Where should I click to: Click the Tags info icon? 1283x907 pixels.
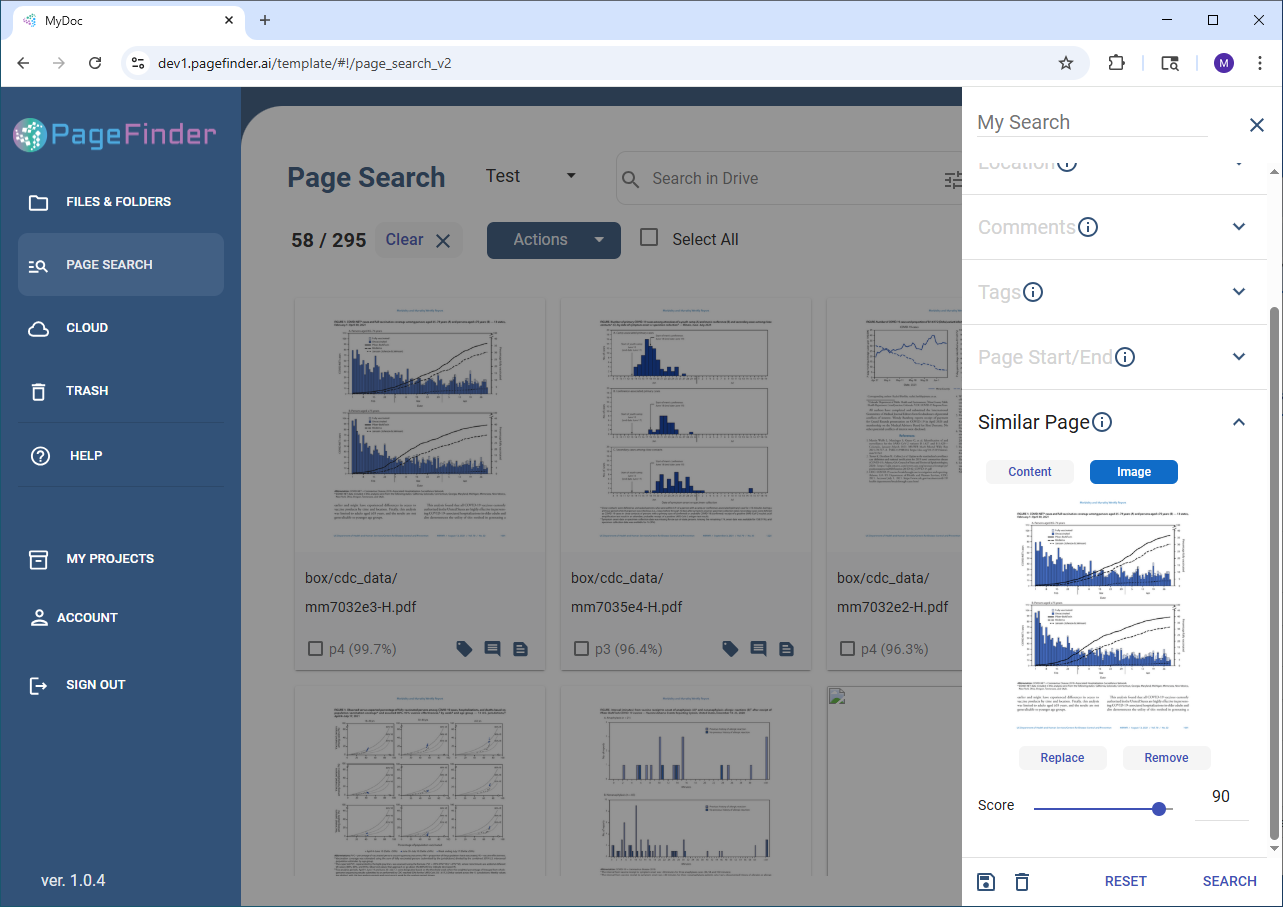pyautogui.click(x=1033, y=292)
